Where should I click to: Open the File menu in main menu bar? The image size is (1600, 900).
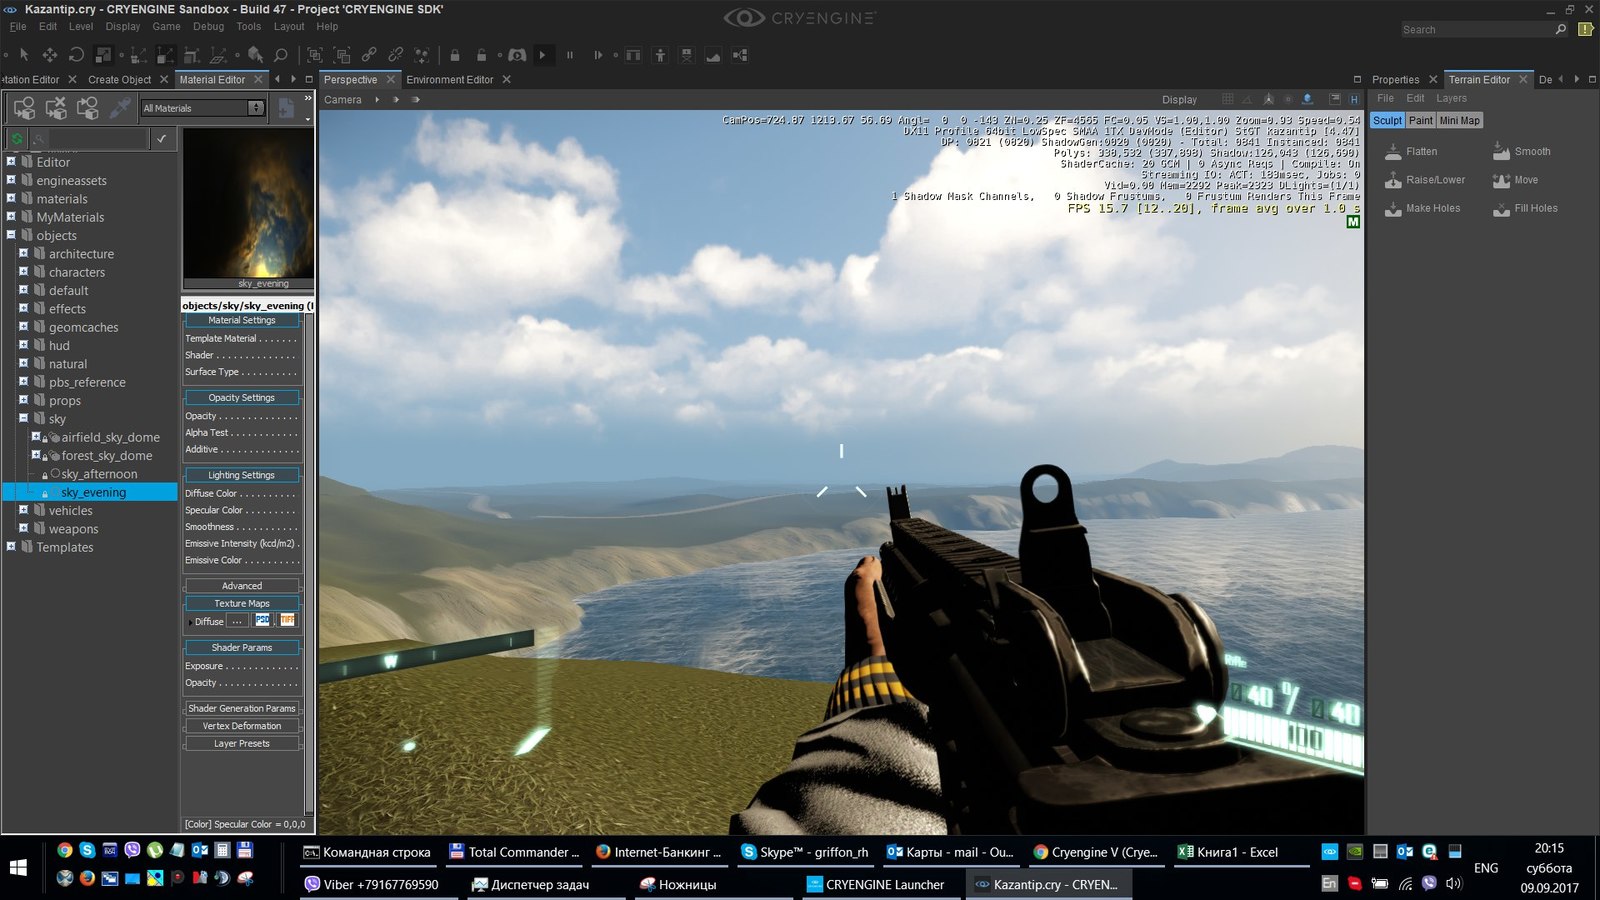tap(18, 27)
